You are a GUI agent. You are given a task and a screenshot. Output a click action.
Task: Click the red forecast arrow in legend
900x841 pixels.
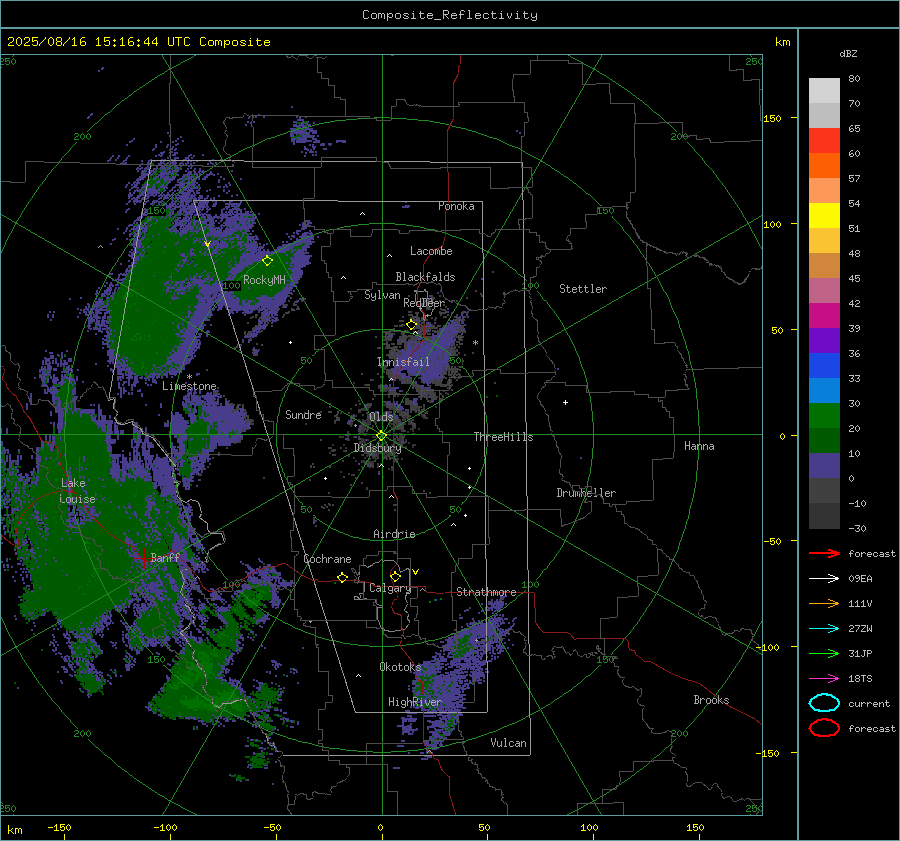824,553
